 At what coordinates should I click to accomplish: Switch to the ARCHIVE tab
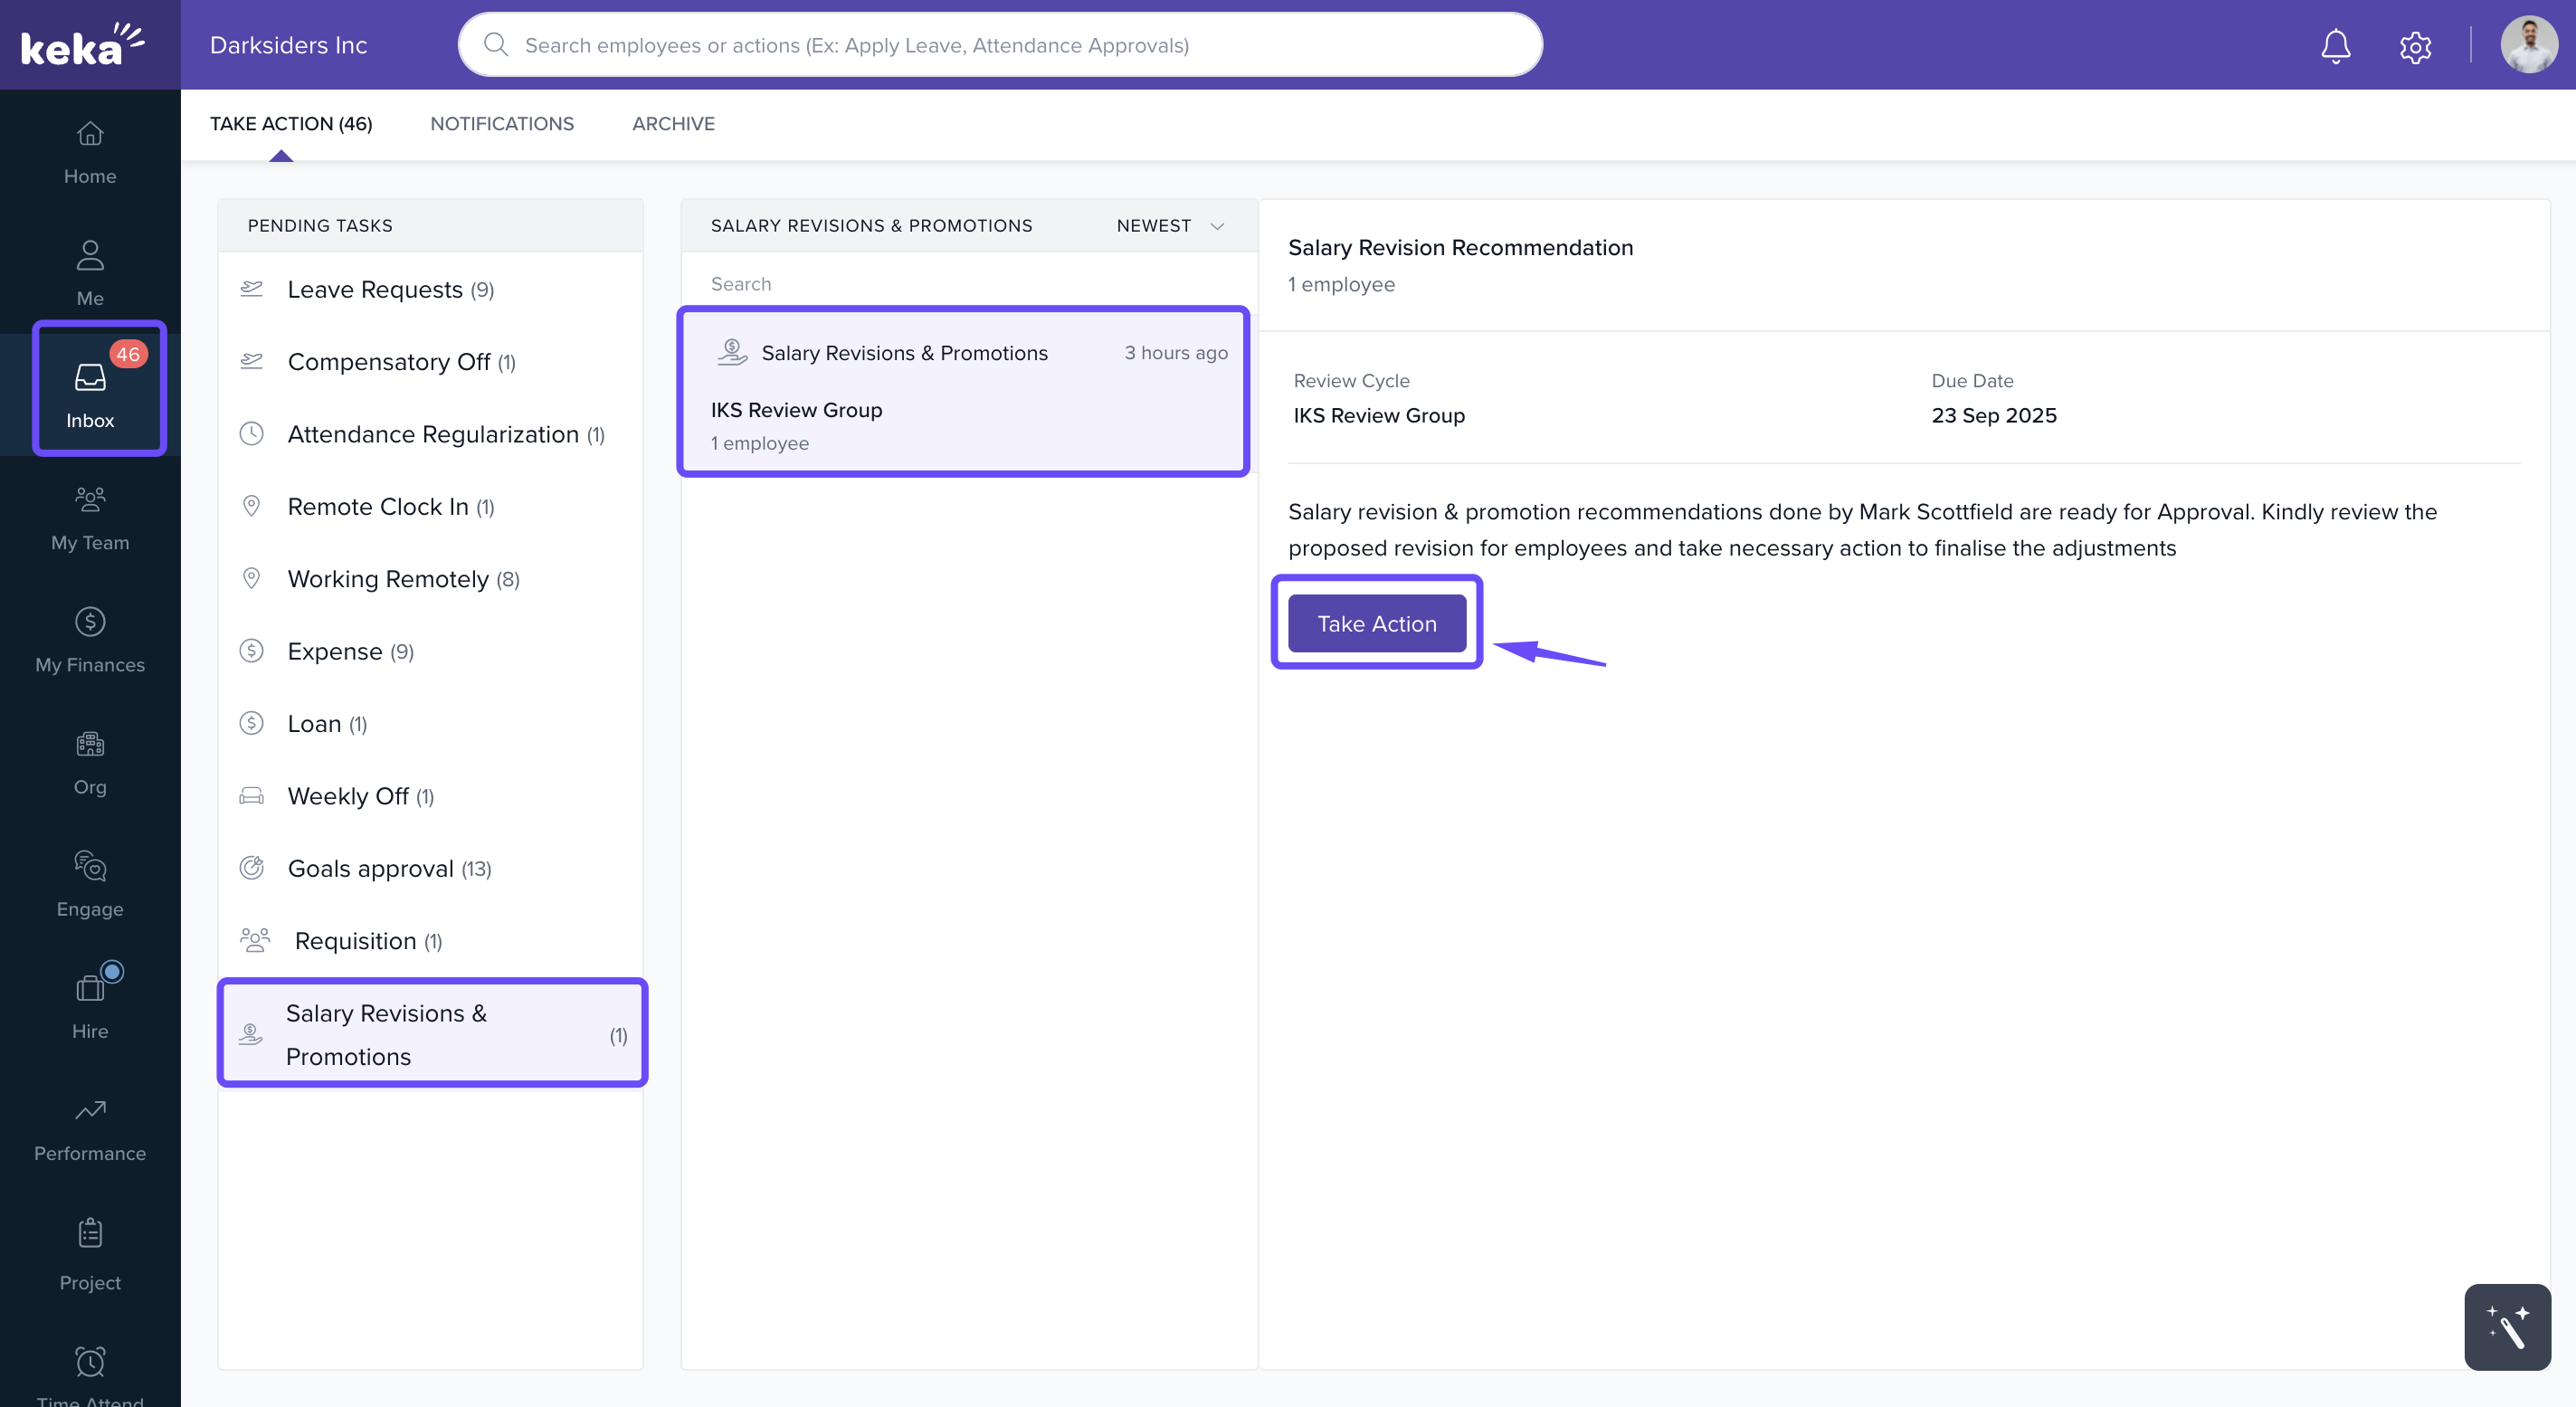(673, 124)
